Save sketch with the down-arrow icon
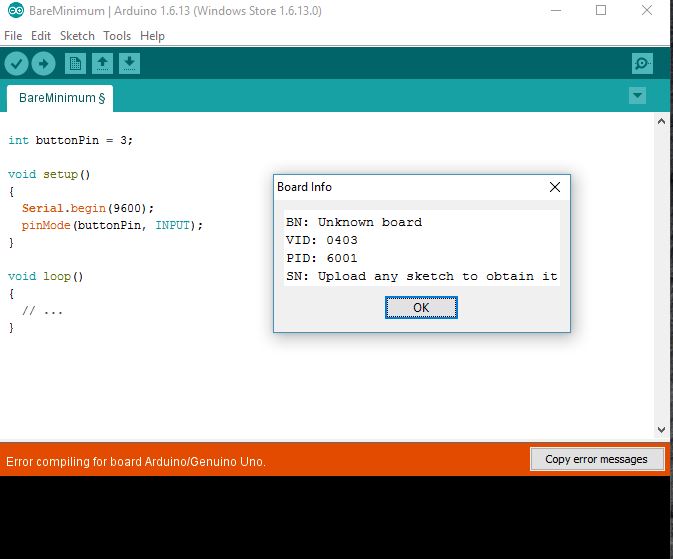673x559 pixels. [x=129, y=64]
